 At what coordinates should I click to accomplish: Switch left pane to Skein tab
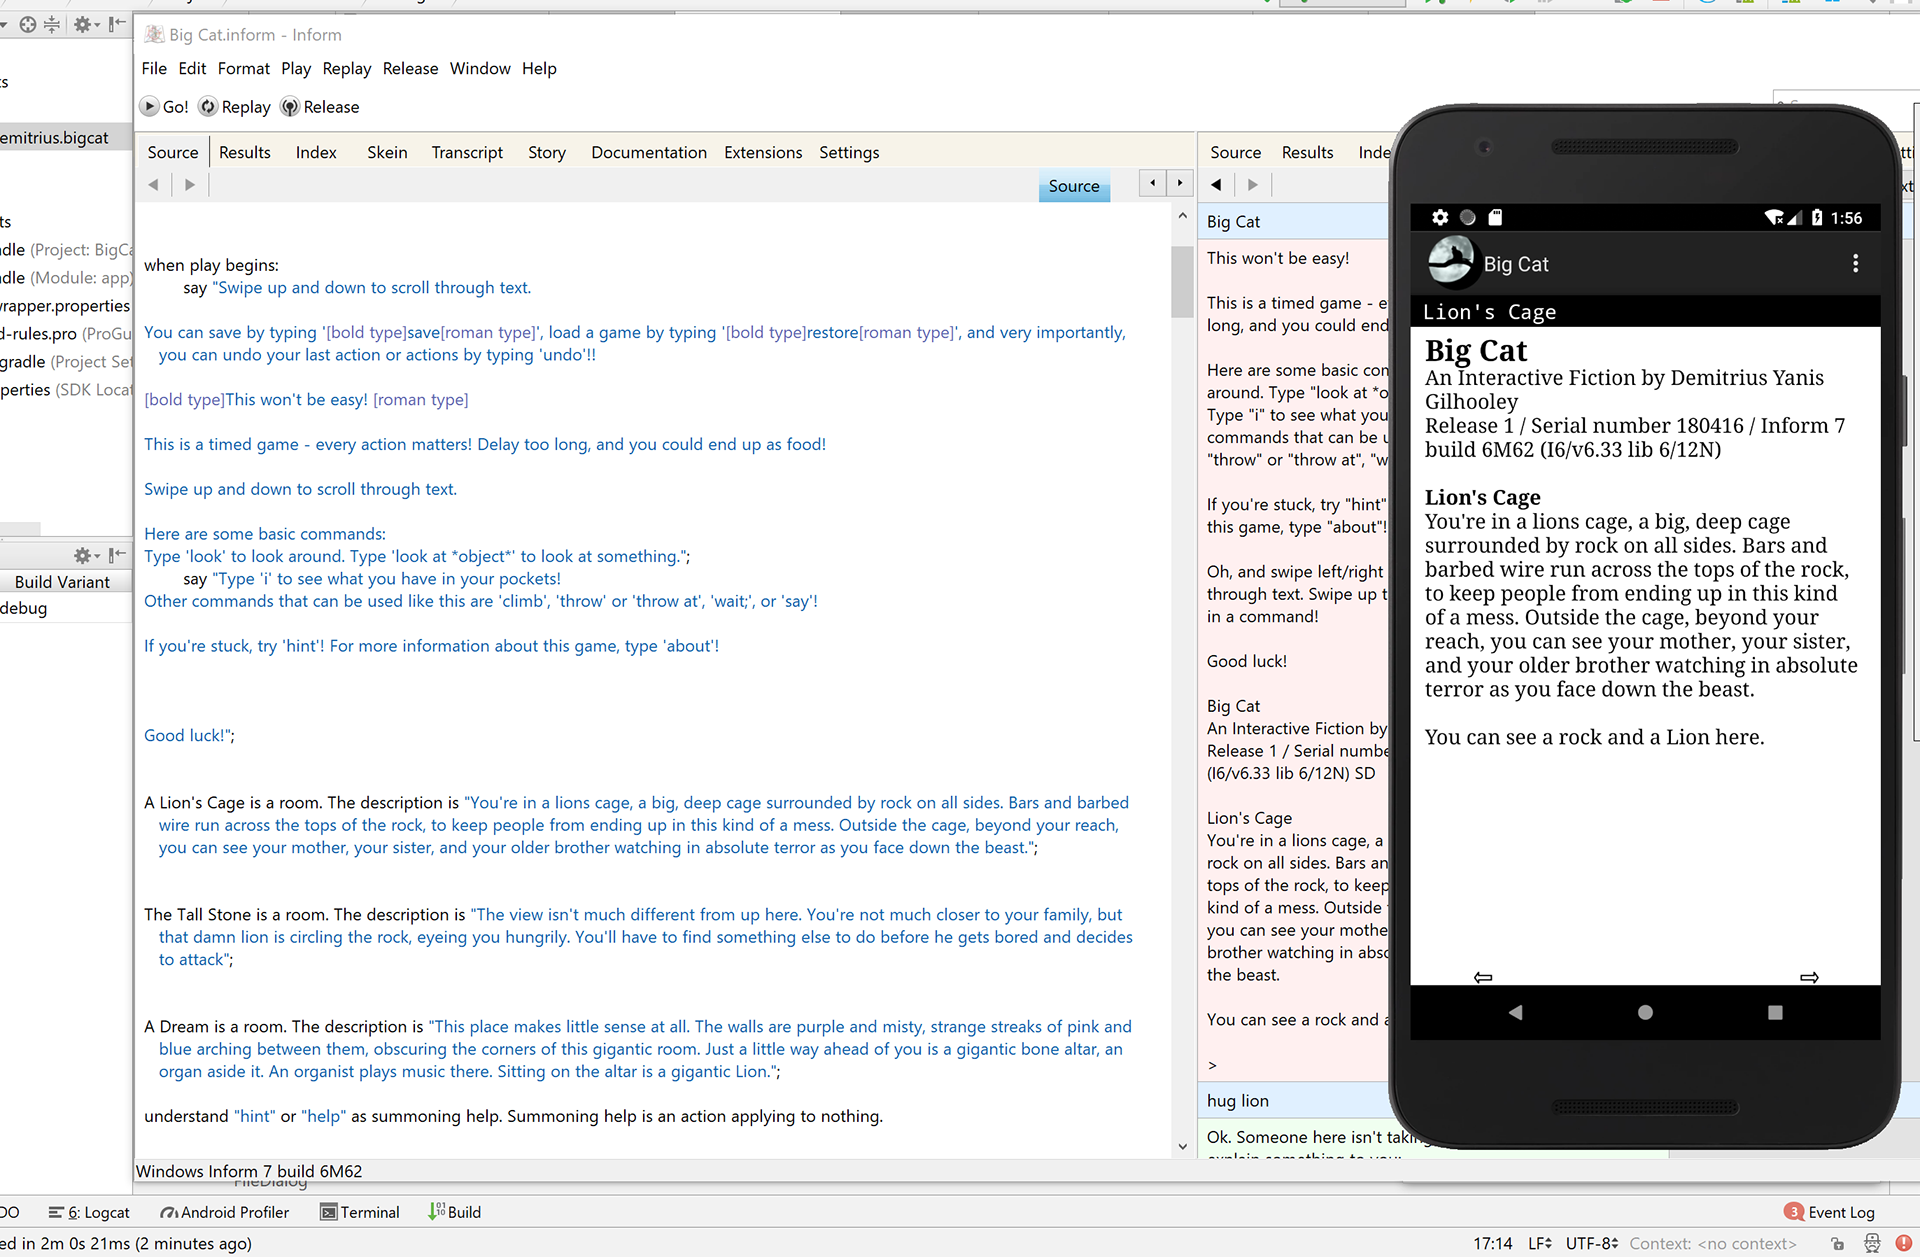click(x=387, y=152)
